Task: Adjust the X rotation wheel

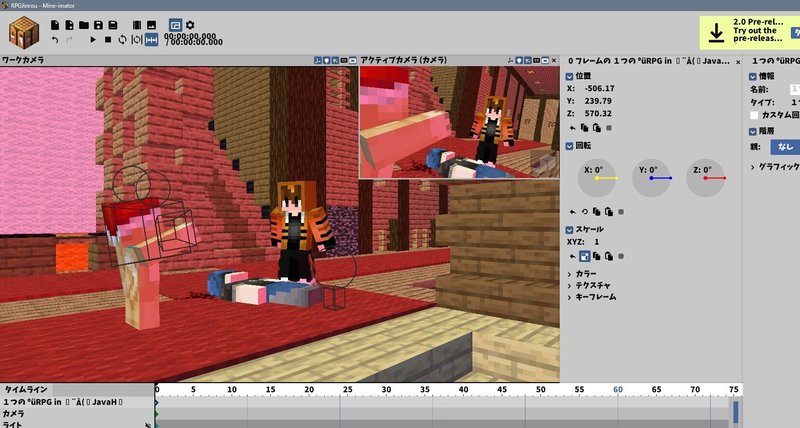Action: 597,178
